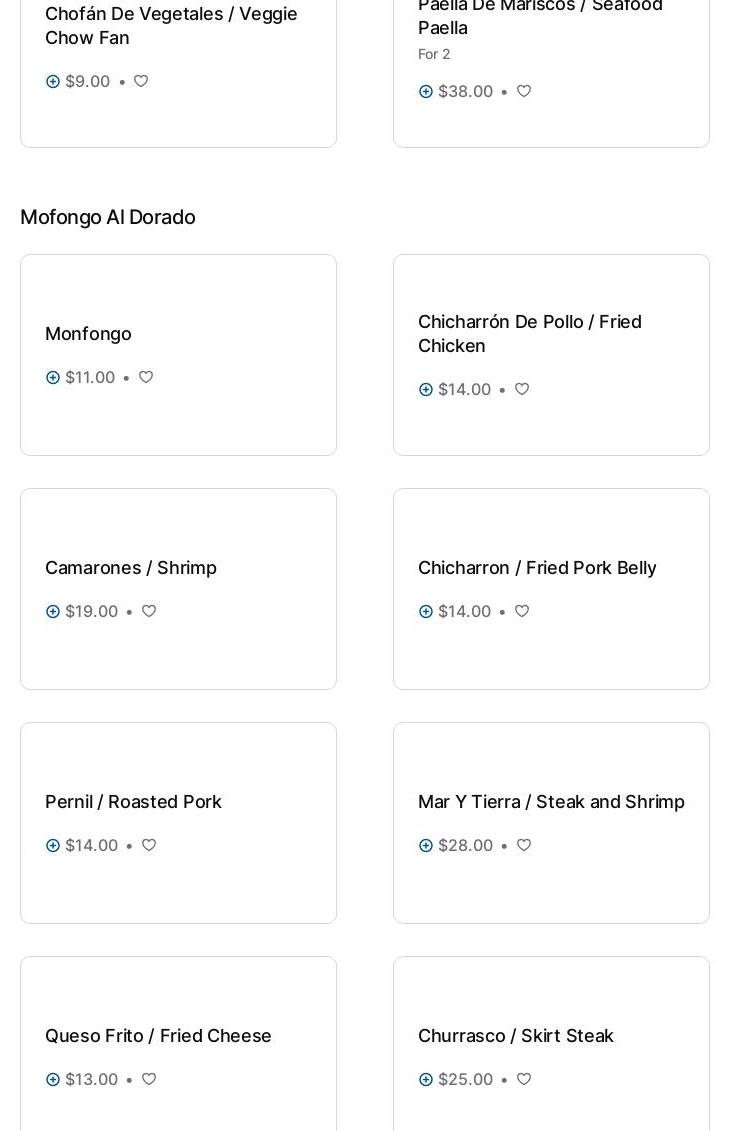Toggle favorite heart for Mar Y Tierra

tap(524, 845)
